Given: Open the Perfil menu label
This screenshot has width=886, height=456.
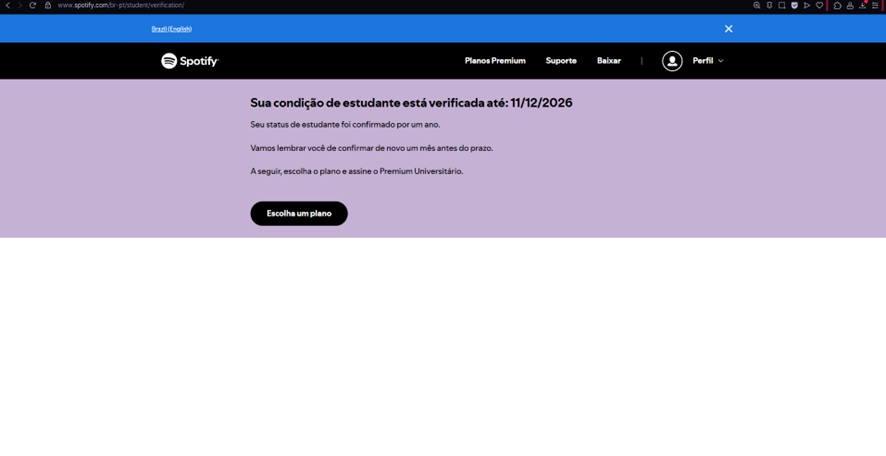Looking at the screenshot, I should 702,60.
